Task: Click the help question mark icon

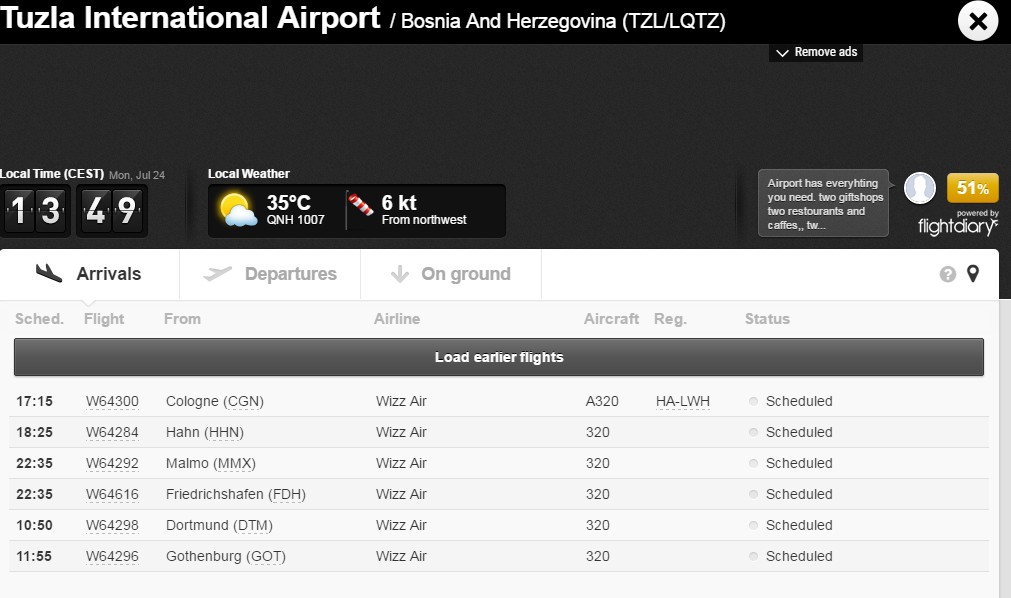Action: click(x=947, y=274)
